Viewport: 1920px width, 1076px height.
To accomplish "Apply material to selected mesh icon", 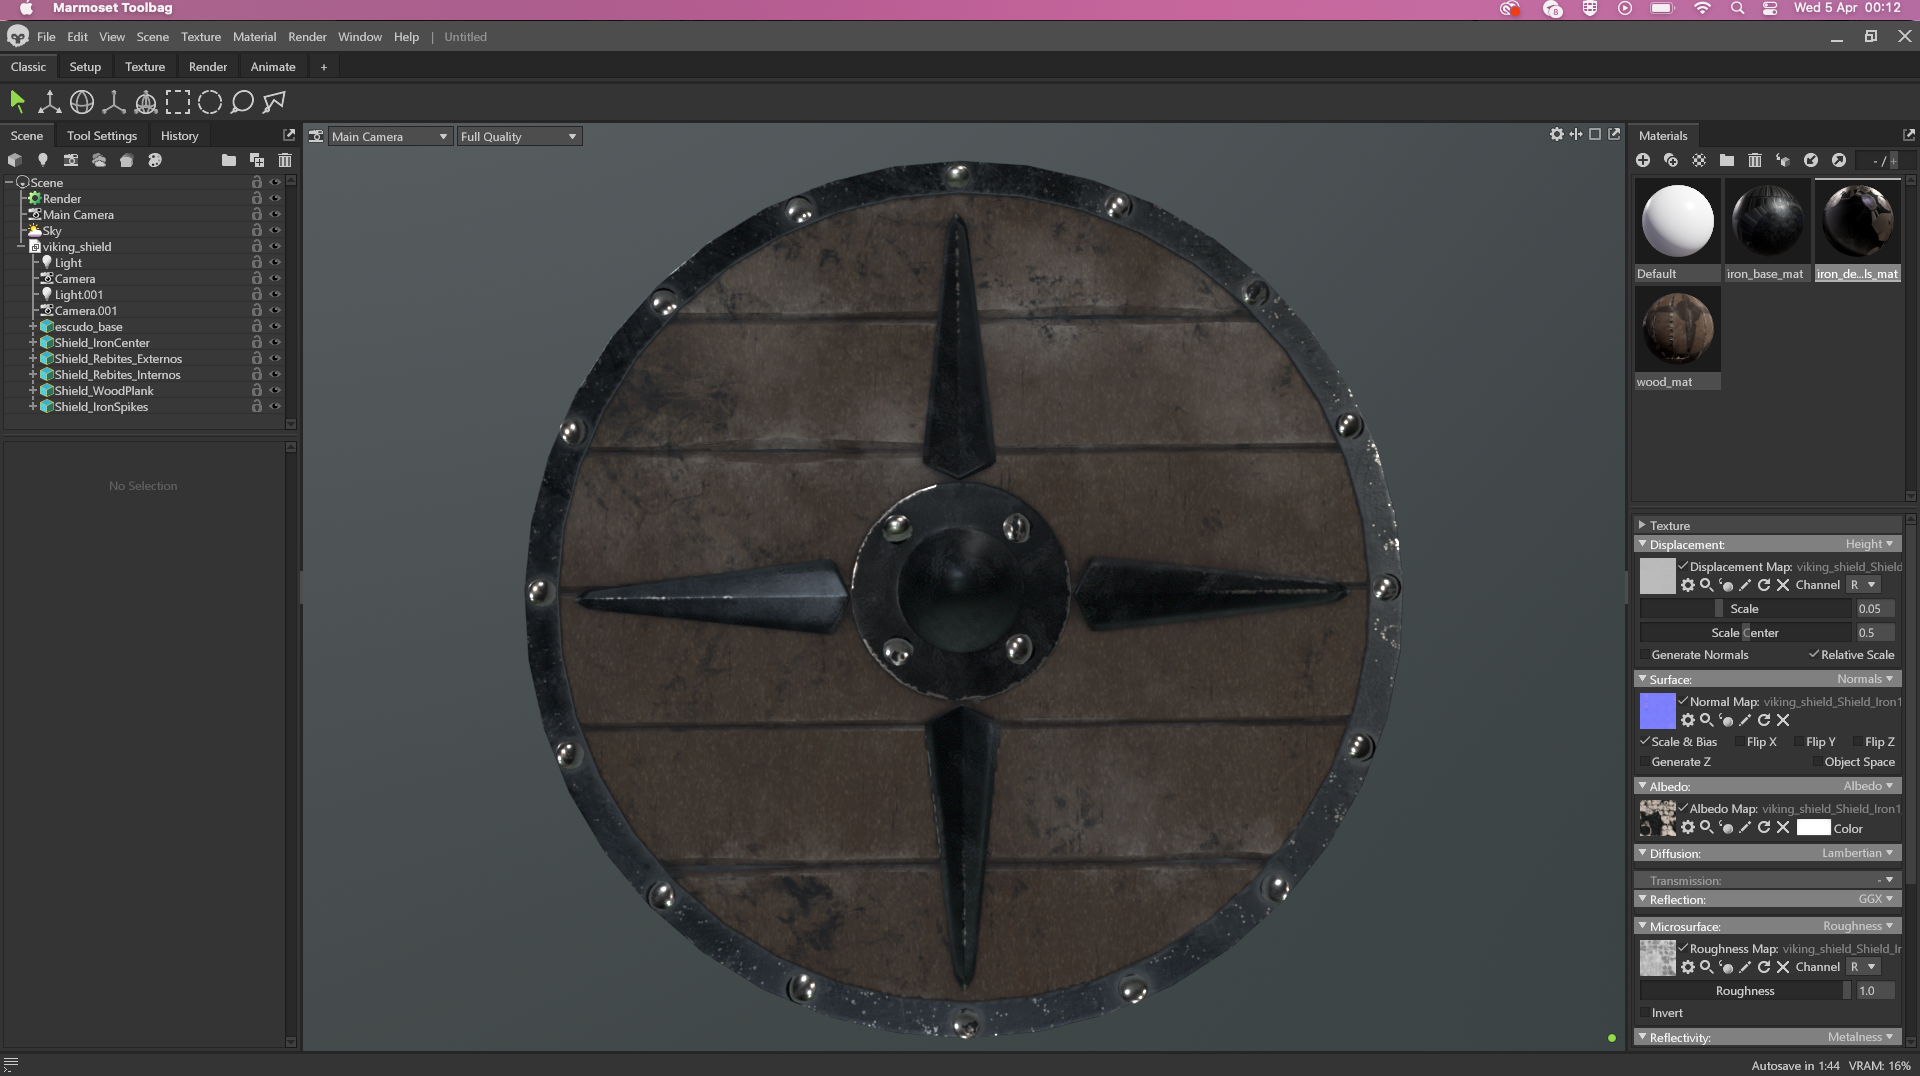I will click(x=1783, y=160).
